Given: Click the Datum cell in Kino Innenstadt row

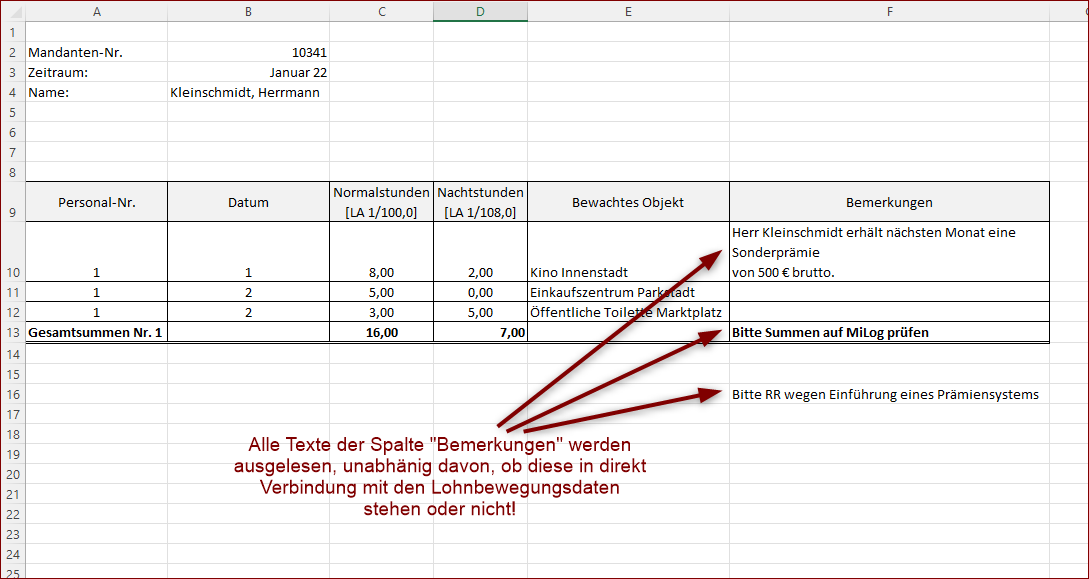Looking at the screenshot, I should (x=249, y=251).
